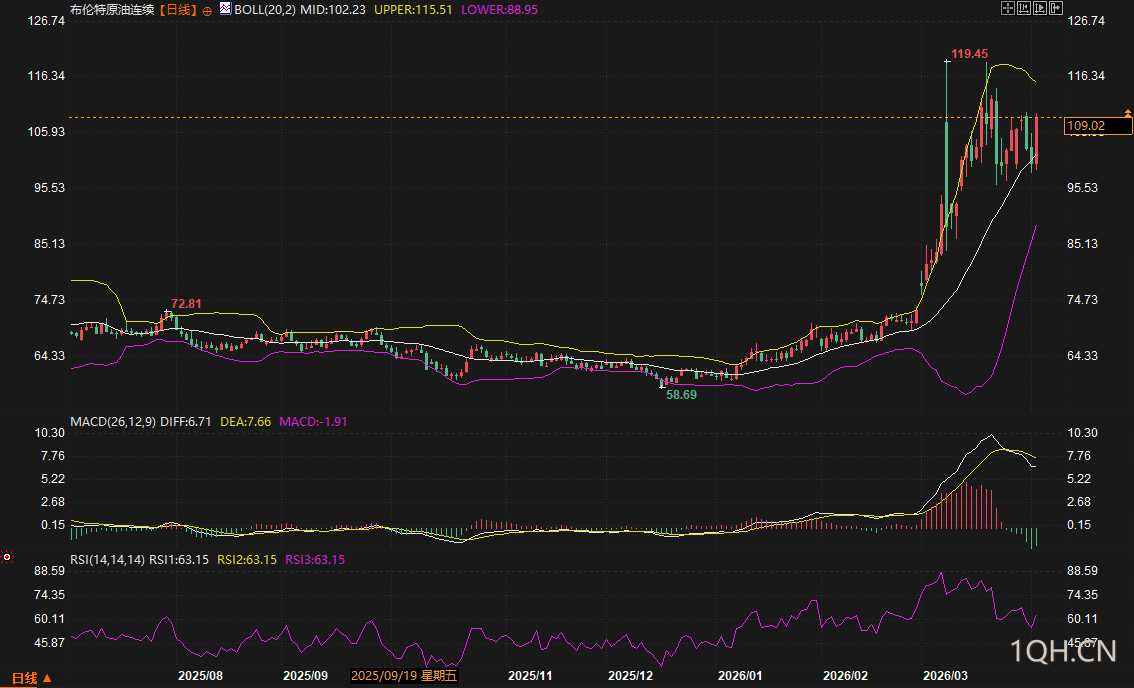Viewport: 1134px width, 688px height.
Task: Click the 119.45 high price marker
Action: pos(969,53)
